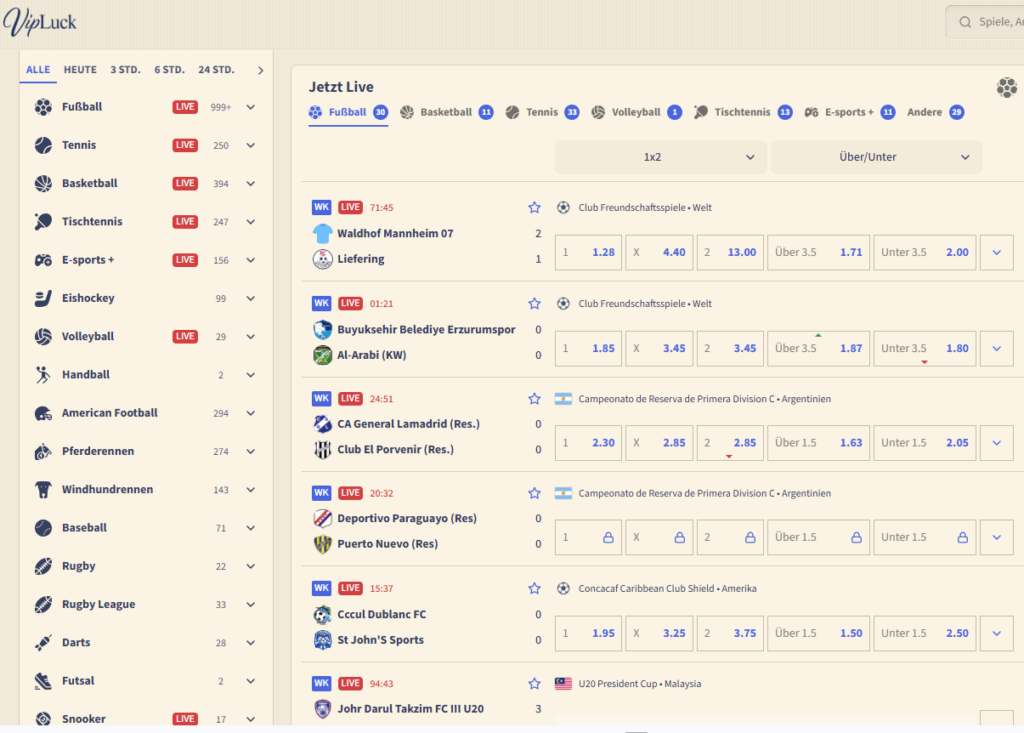
Task: Favorite the Deportivo Paraguayo match star
Action: [x=534, y=493]
